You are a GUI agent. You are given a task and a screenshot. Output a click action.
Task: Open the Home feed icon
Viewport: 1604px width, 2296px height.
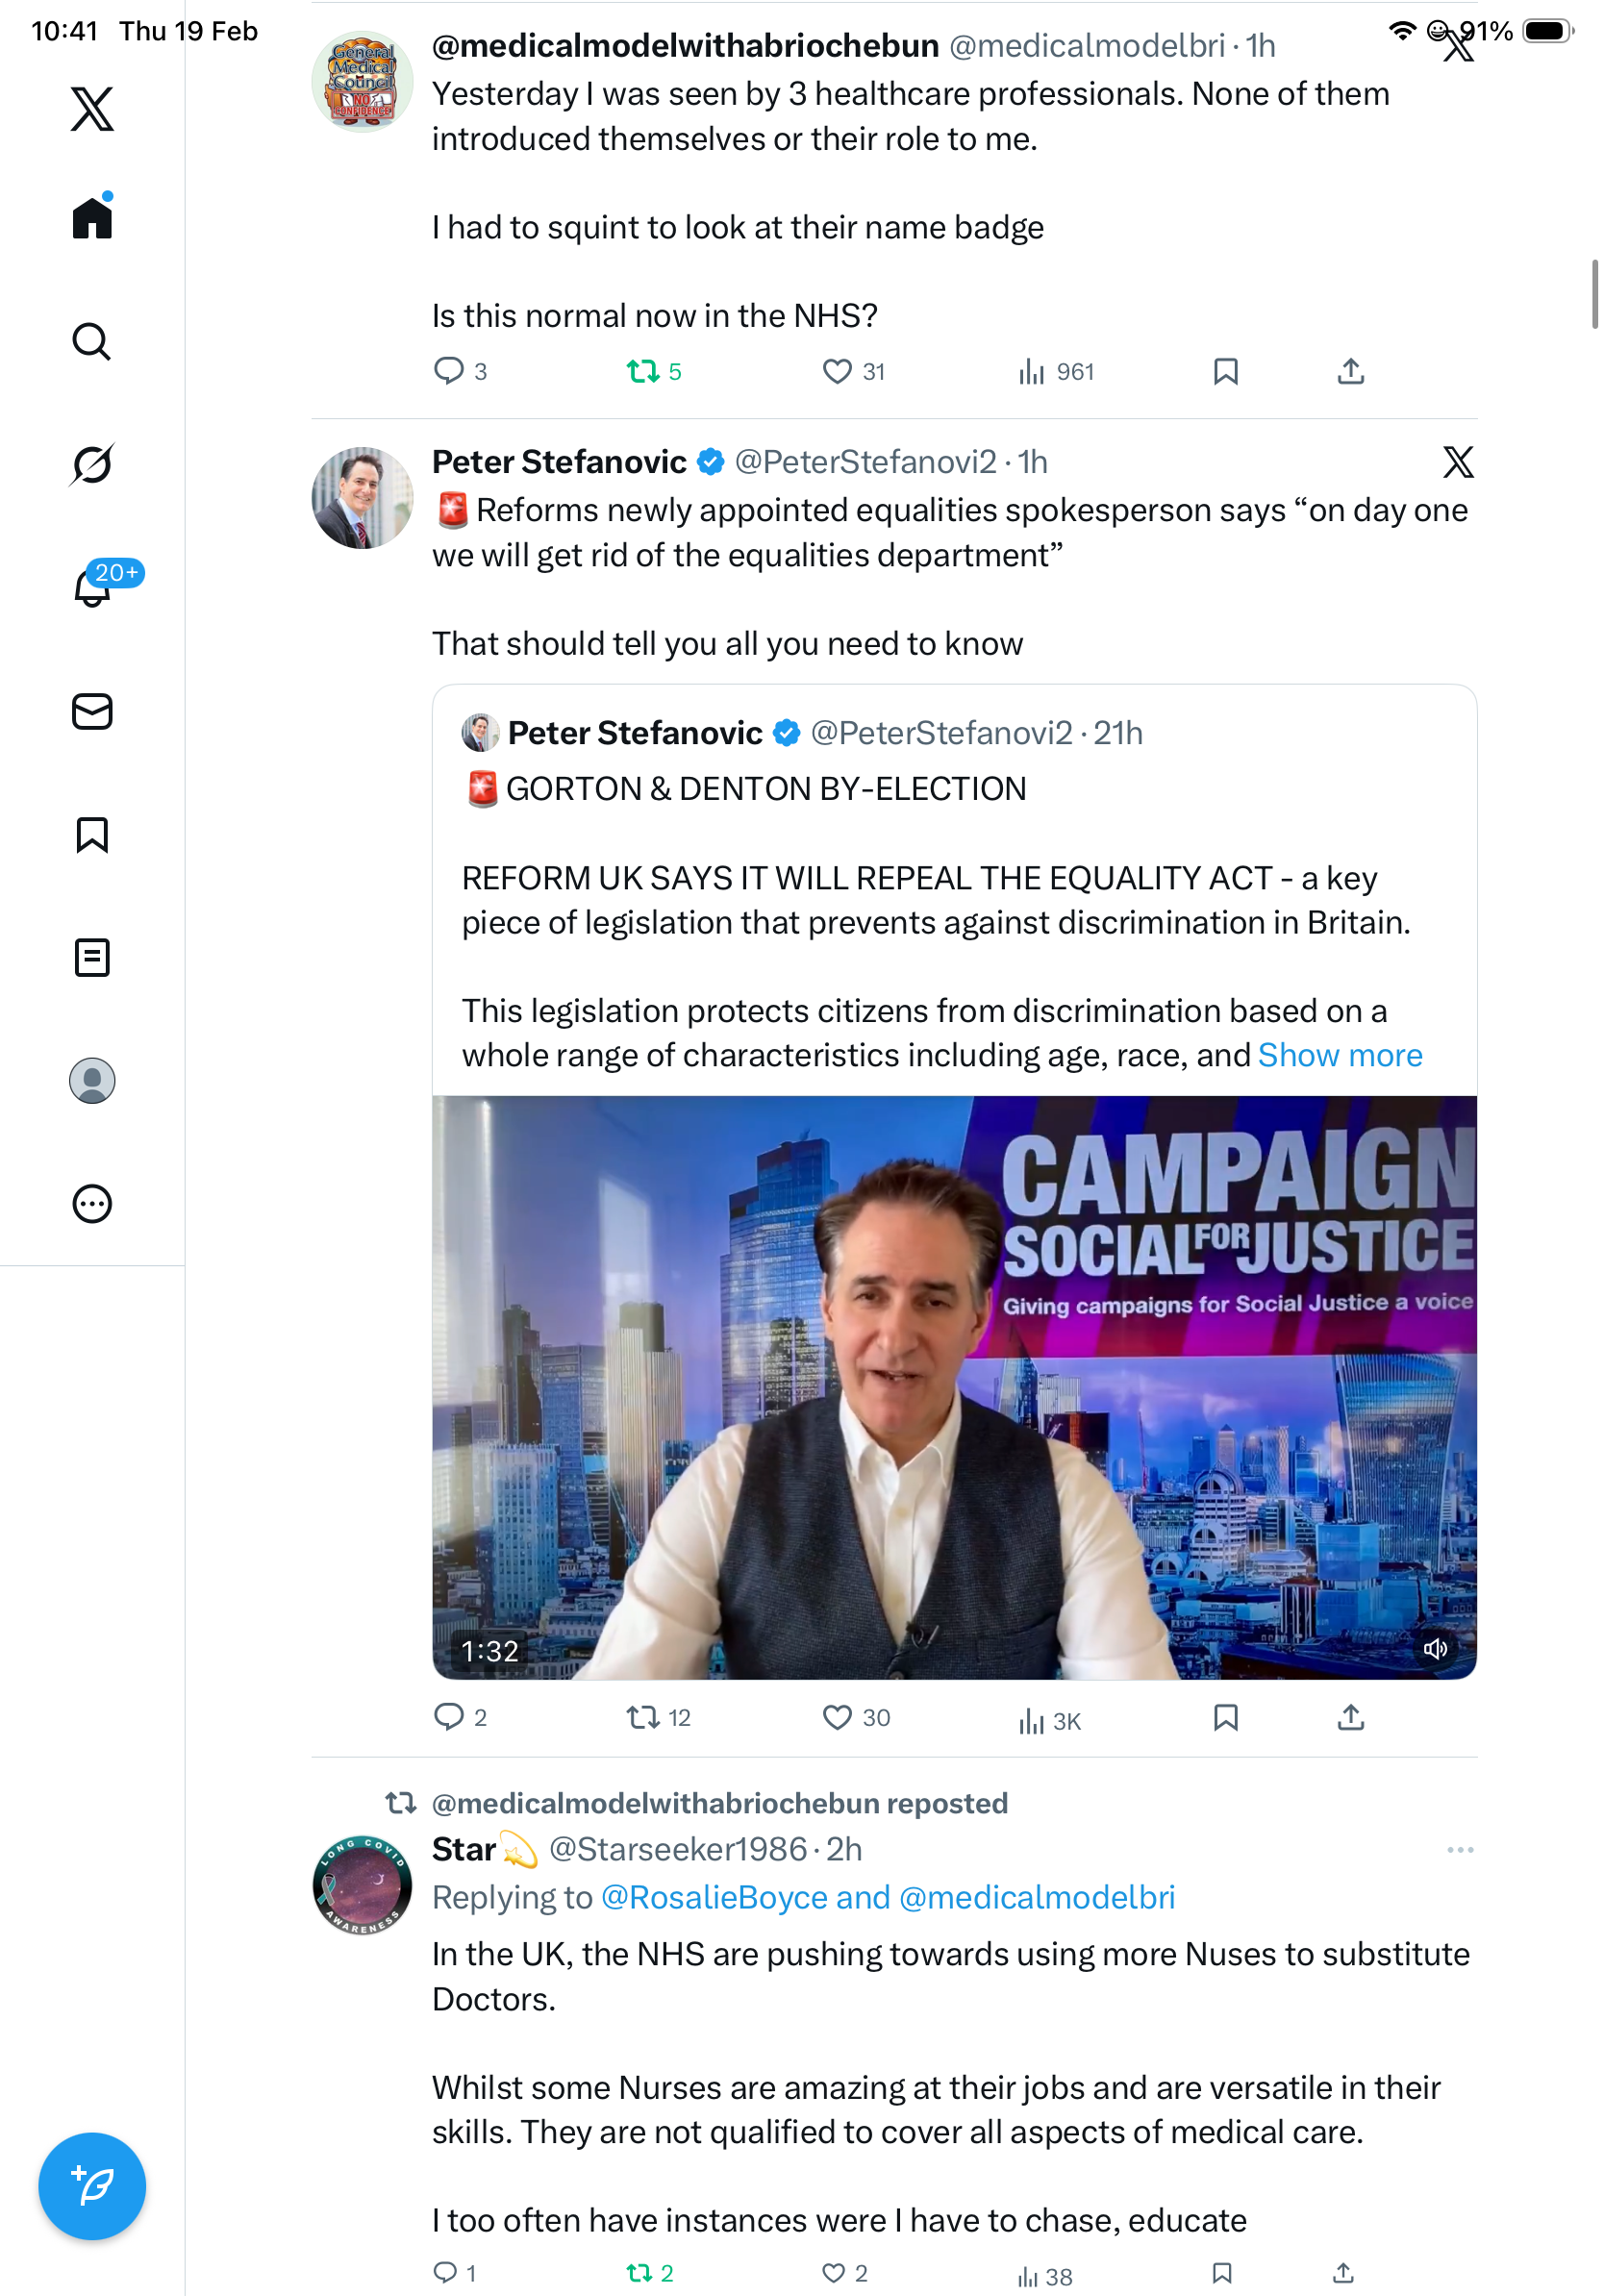[x=92, y=217]
